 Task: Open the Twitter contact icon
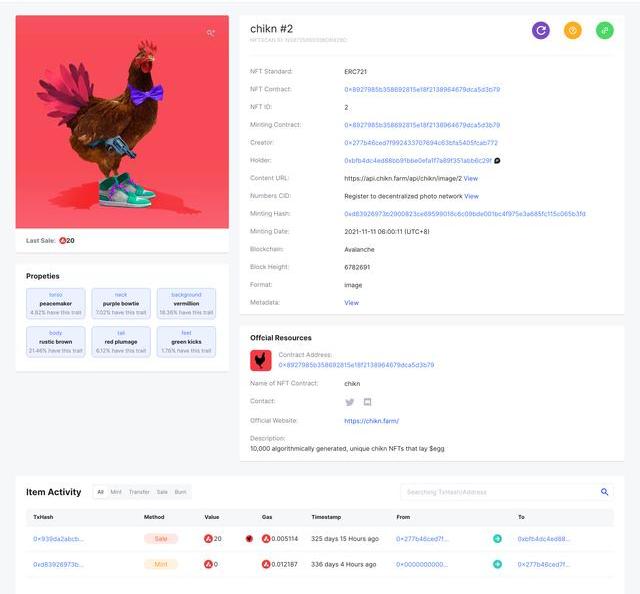click(349, 402)
